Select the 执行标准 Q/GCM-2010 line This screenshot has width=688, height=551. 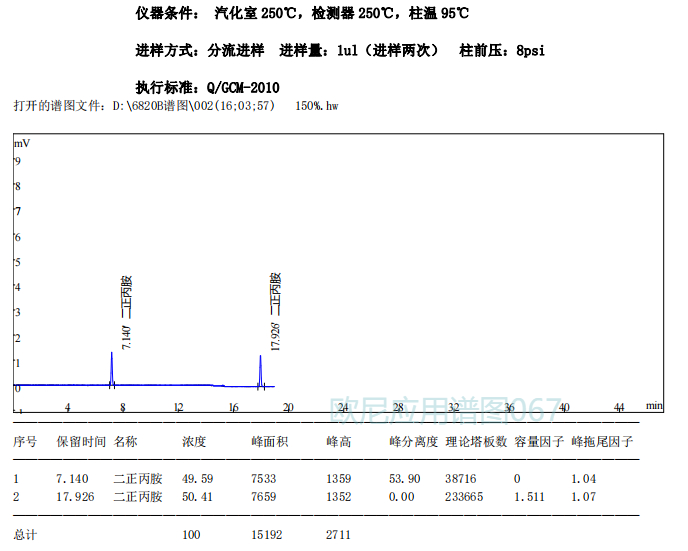207,86
